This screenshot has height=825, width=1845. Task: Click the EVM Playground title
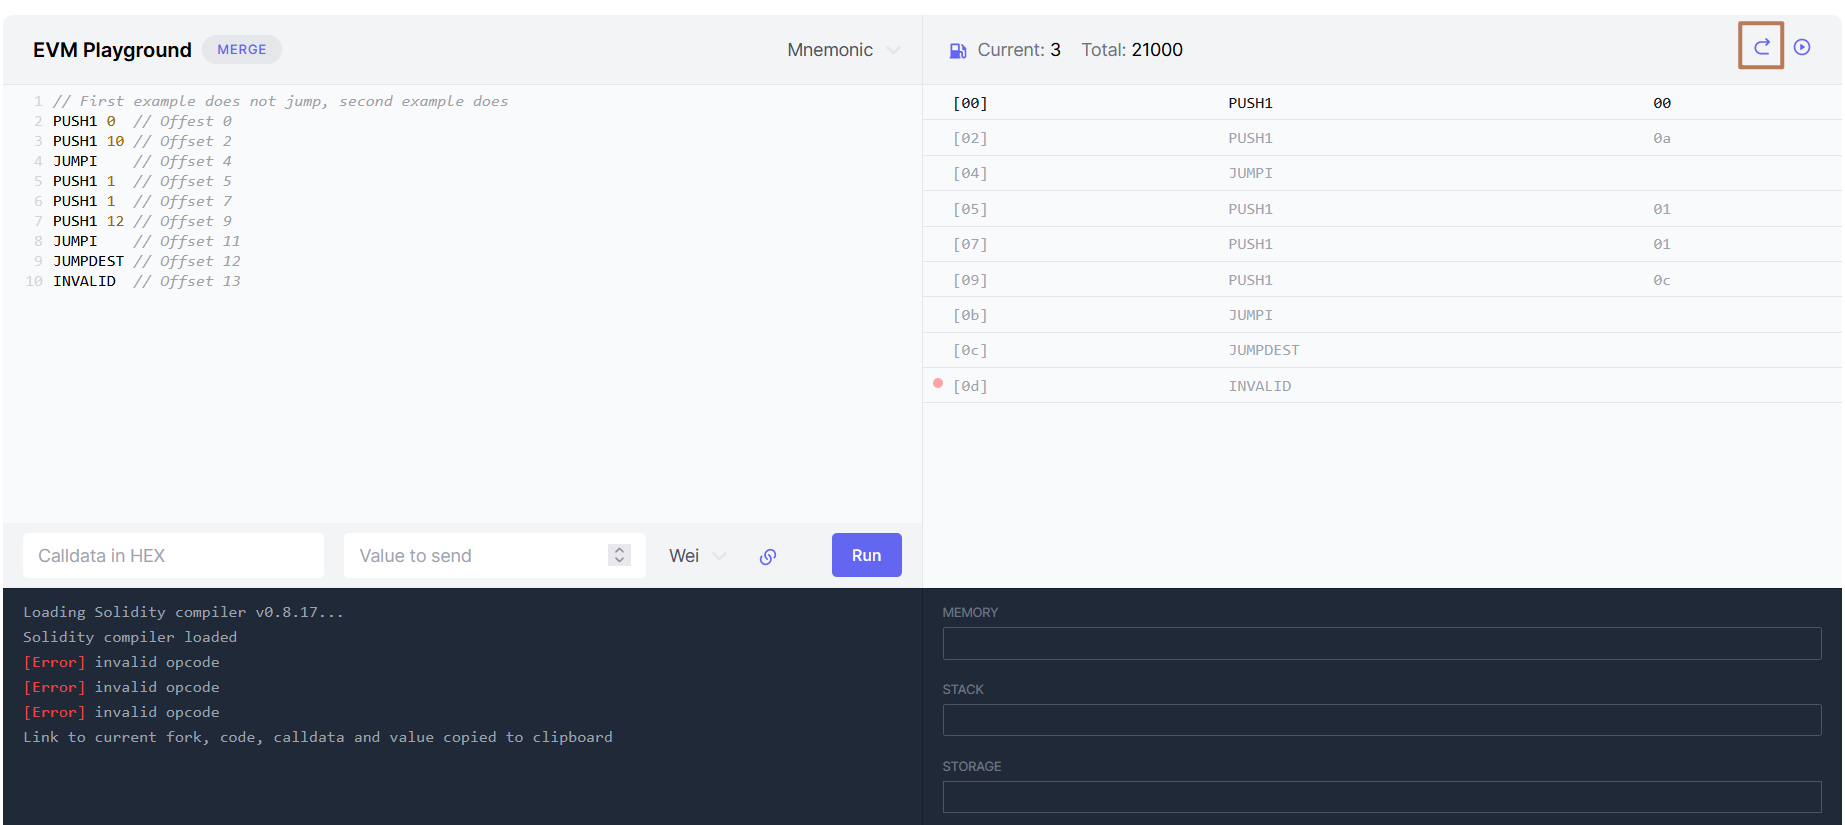click(x=112, y=50)
